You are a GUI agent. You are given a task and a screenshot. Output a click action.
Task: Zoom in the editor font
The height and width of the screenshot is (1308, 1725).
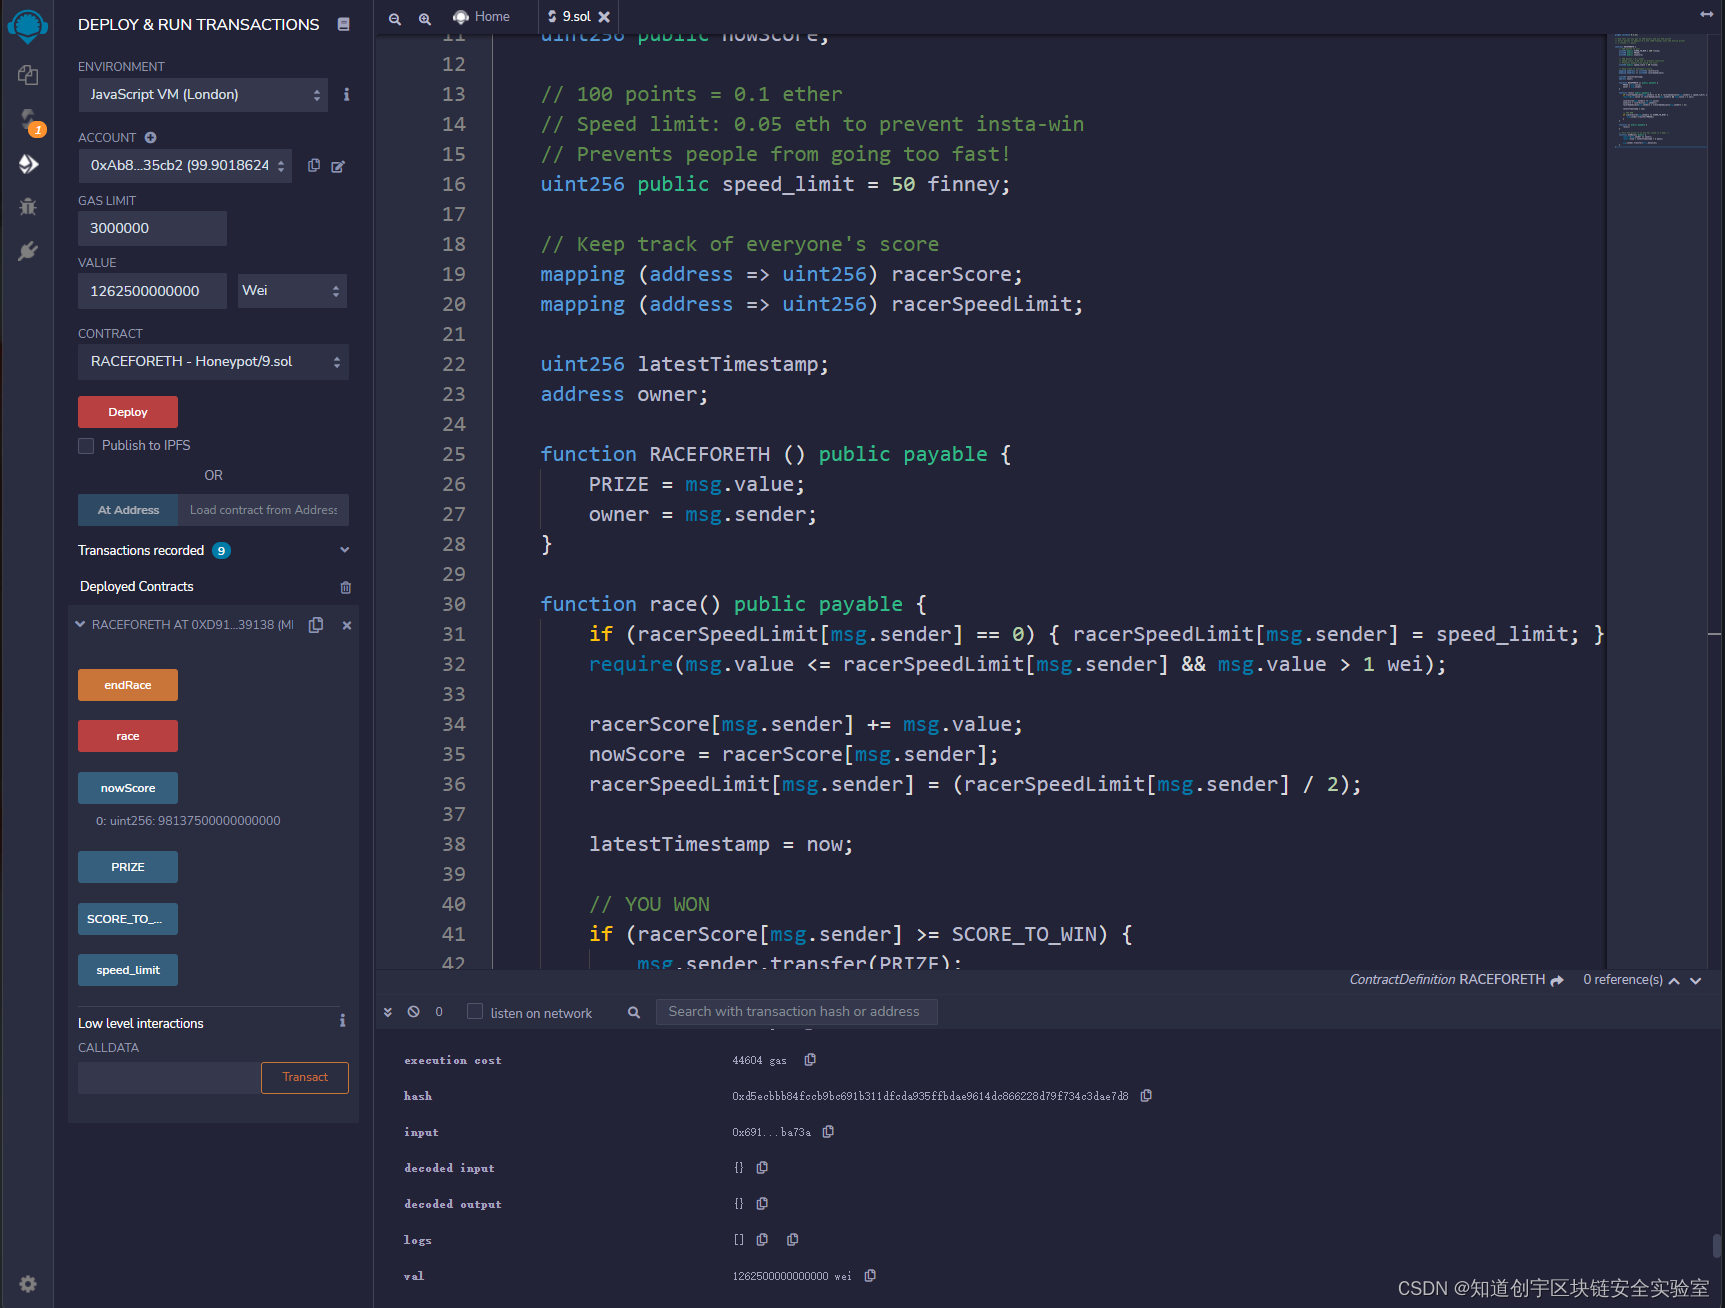click(x=425, y=18)
